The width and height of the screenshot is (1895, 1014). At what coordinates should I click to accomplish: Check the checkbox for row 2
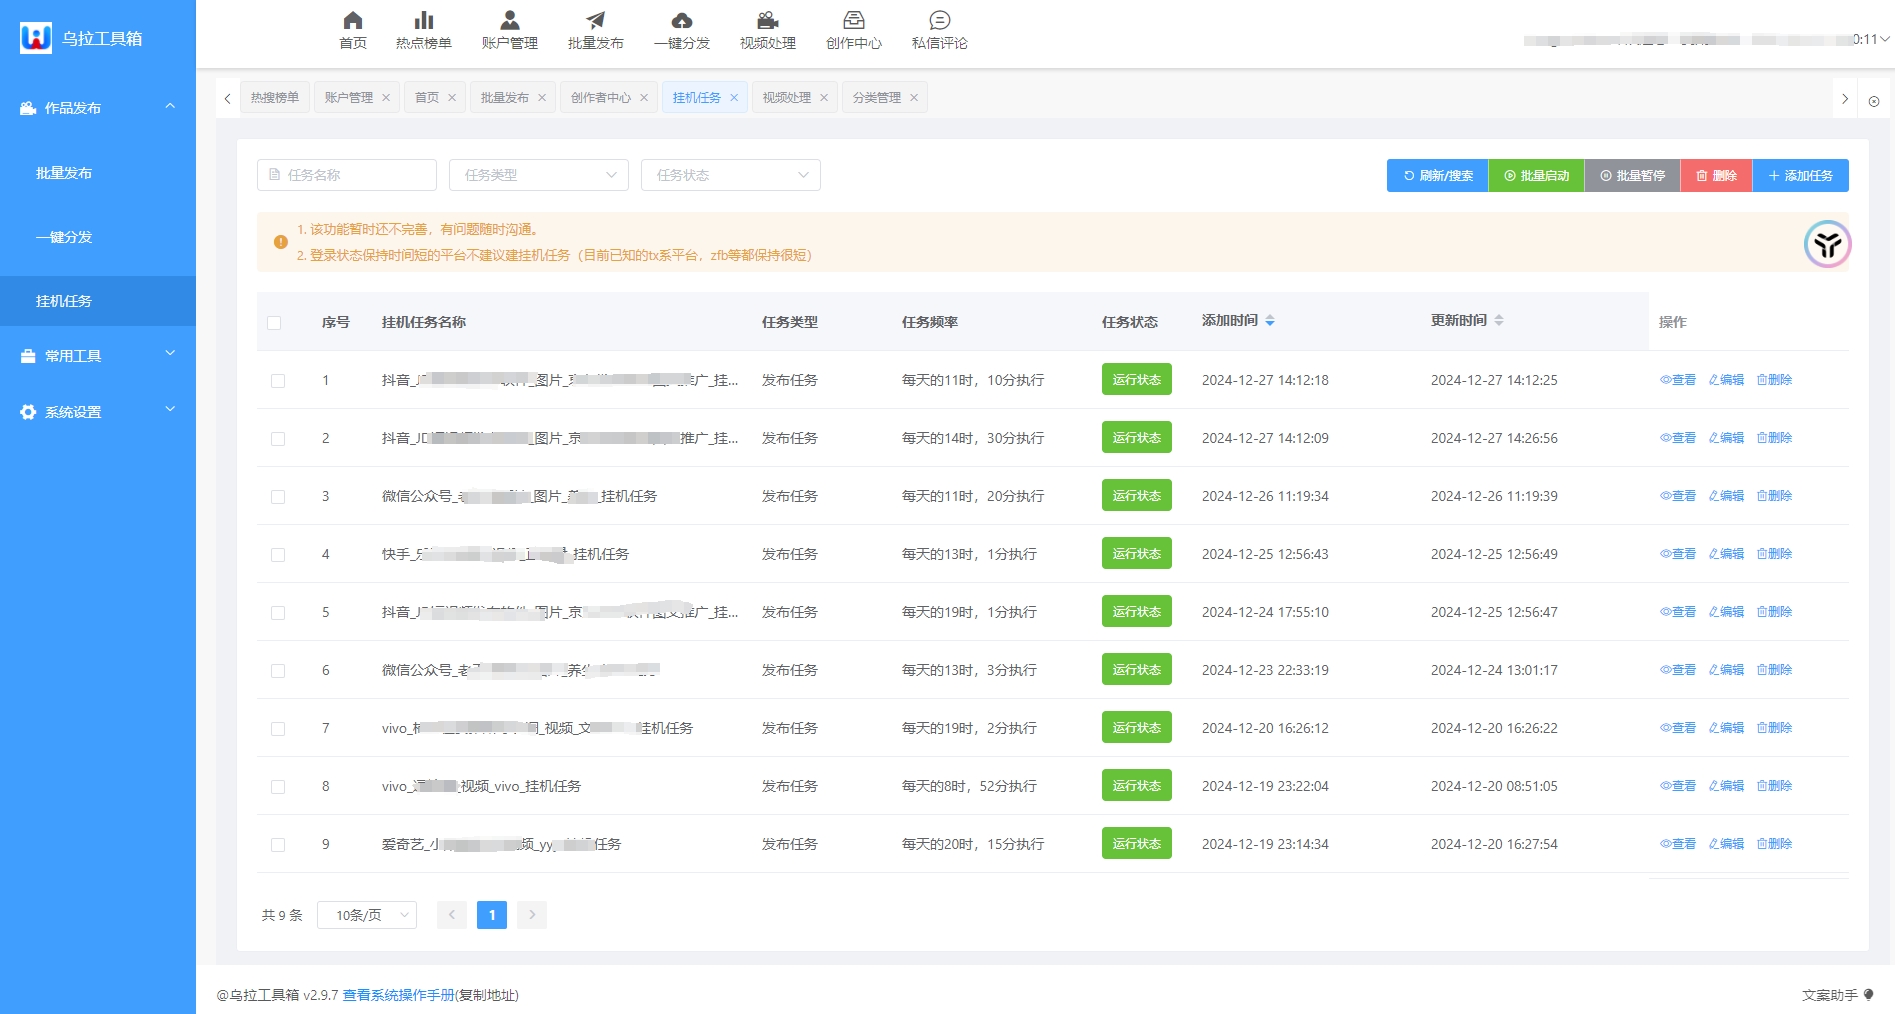click(278, 439)
